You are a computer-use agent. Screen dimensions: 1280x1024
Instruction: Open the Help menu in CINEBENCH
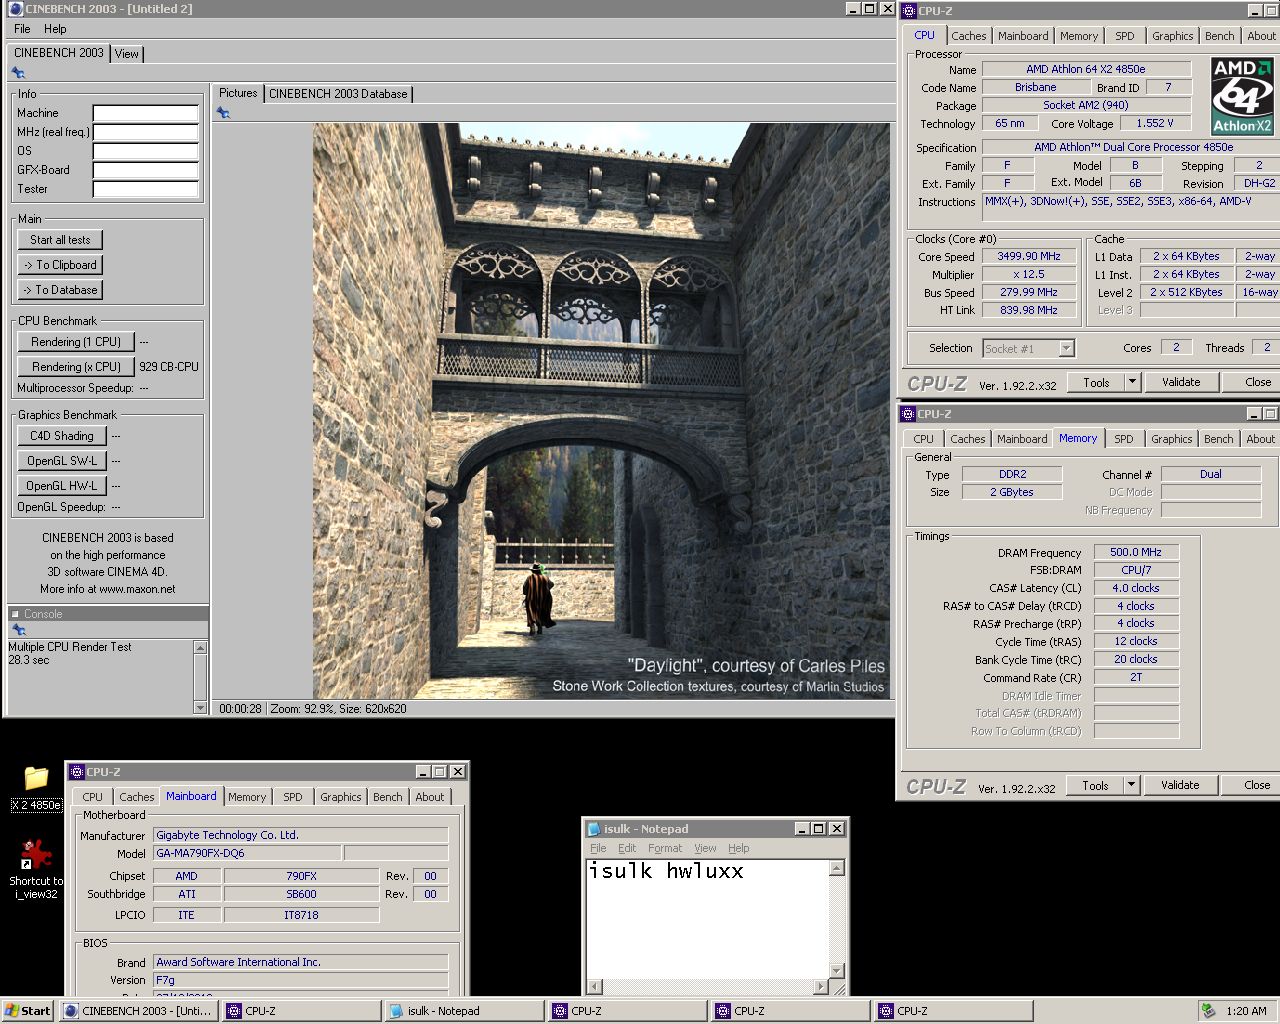(x=55, y=29)
